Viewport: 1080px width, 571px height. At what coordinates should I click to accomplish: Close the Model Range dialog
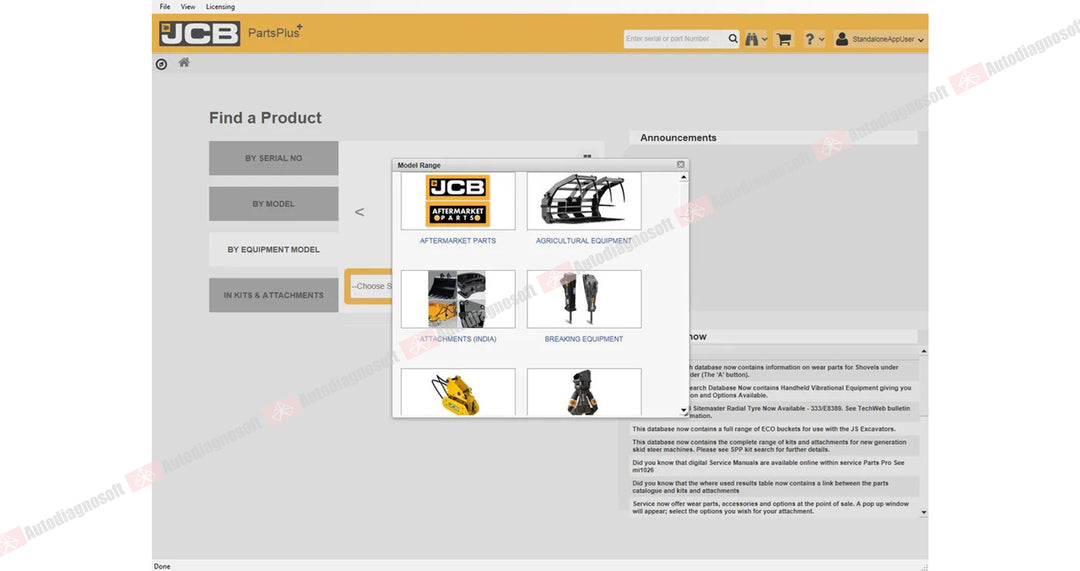(681, 165)
